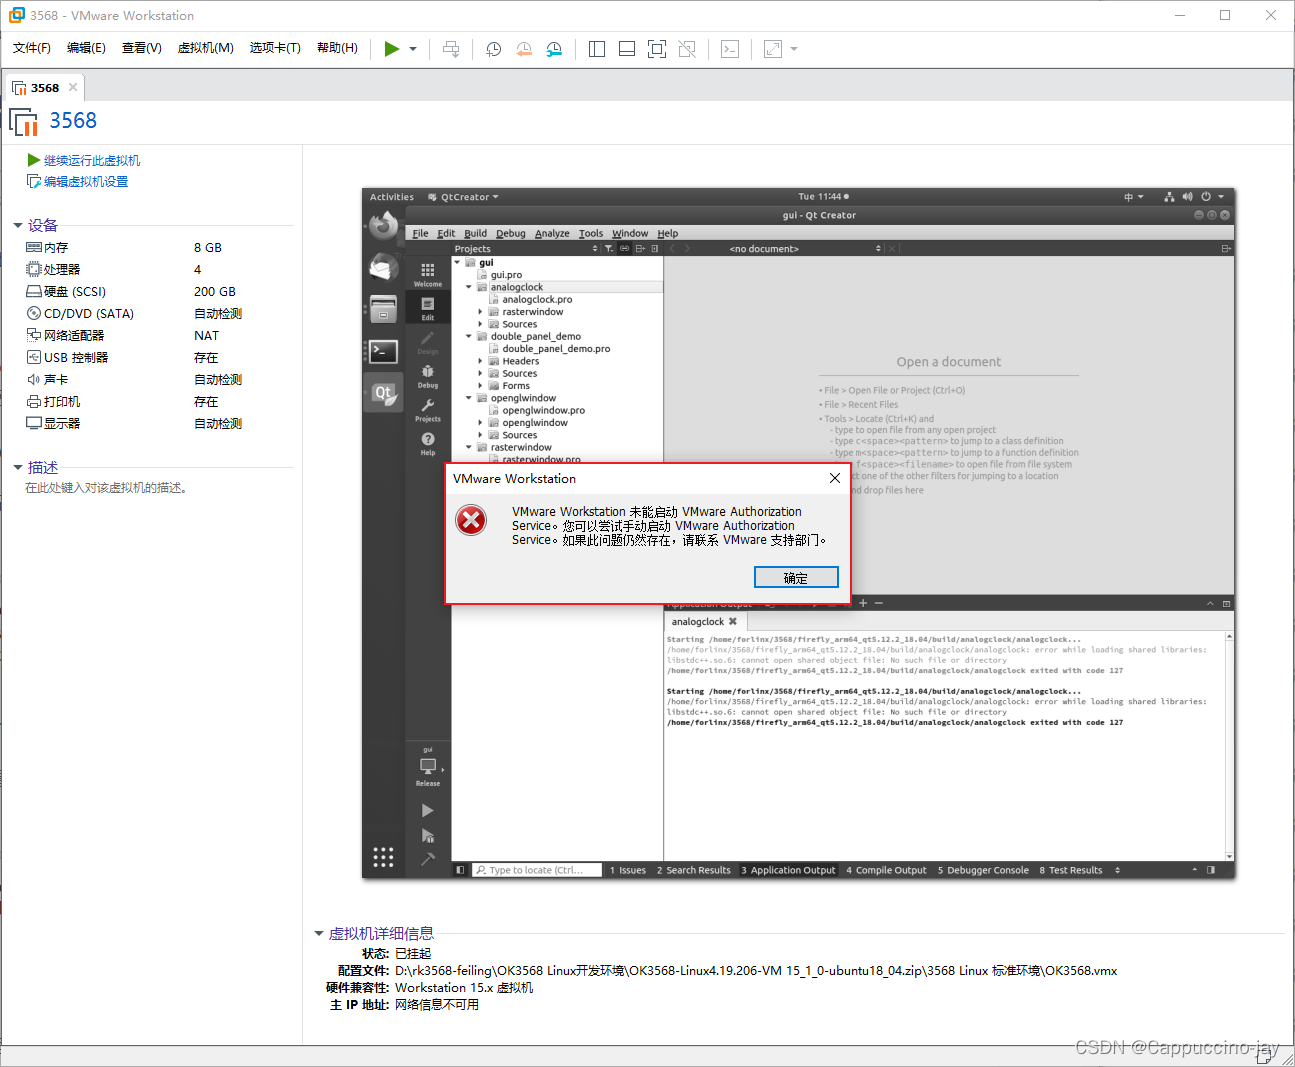Minimize the VMware Workstation window
The width and height of the screenshot is (1295, 1067).
[x=1179, y=15]
